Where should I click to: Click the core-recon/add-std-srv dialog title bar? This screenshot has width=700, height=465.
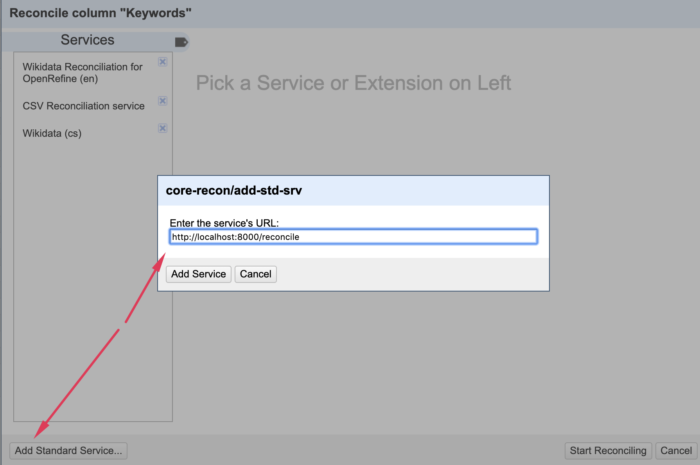click(x=353, y=191)
